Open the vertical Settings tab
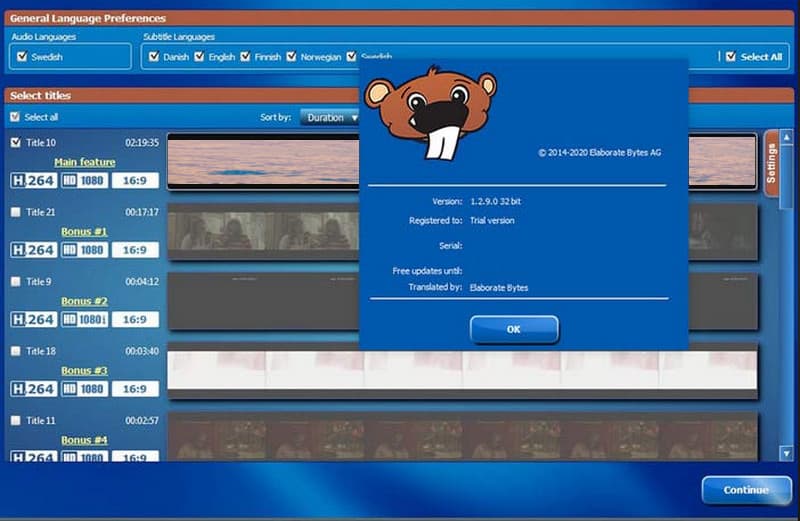Image resolution: width=800 pixels, height=521 pixels. coord(771,163)
